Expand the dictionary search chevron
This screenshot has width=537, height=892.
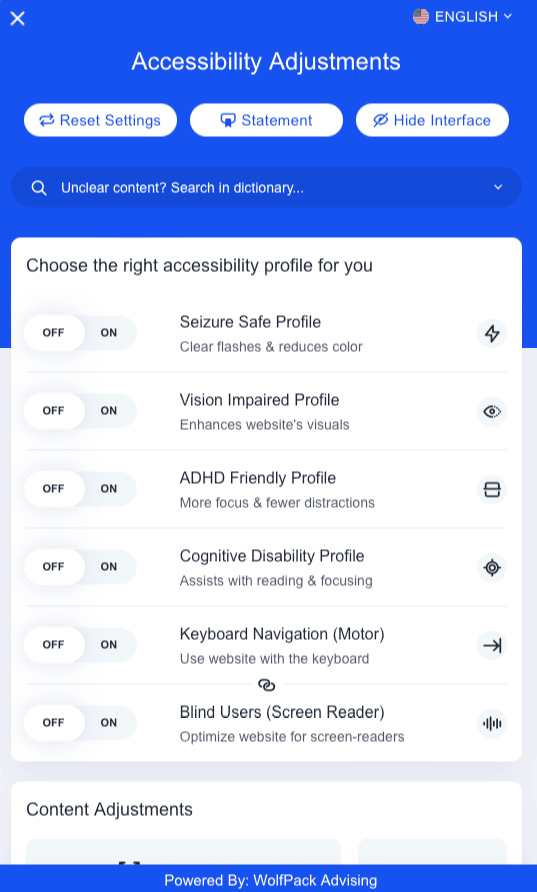click(x=498, y=187)
